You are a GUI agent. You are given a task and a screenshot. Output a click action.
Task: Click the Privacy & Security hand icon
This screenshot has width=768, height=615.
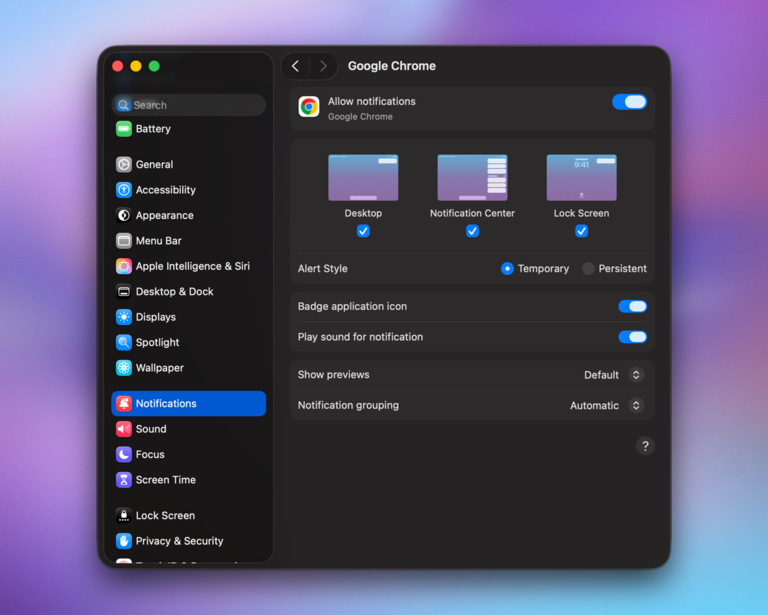(123, 541)
